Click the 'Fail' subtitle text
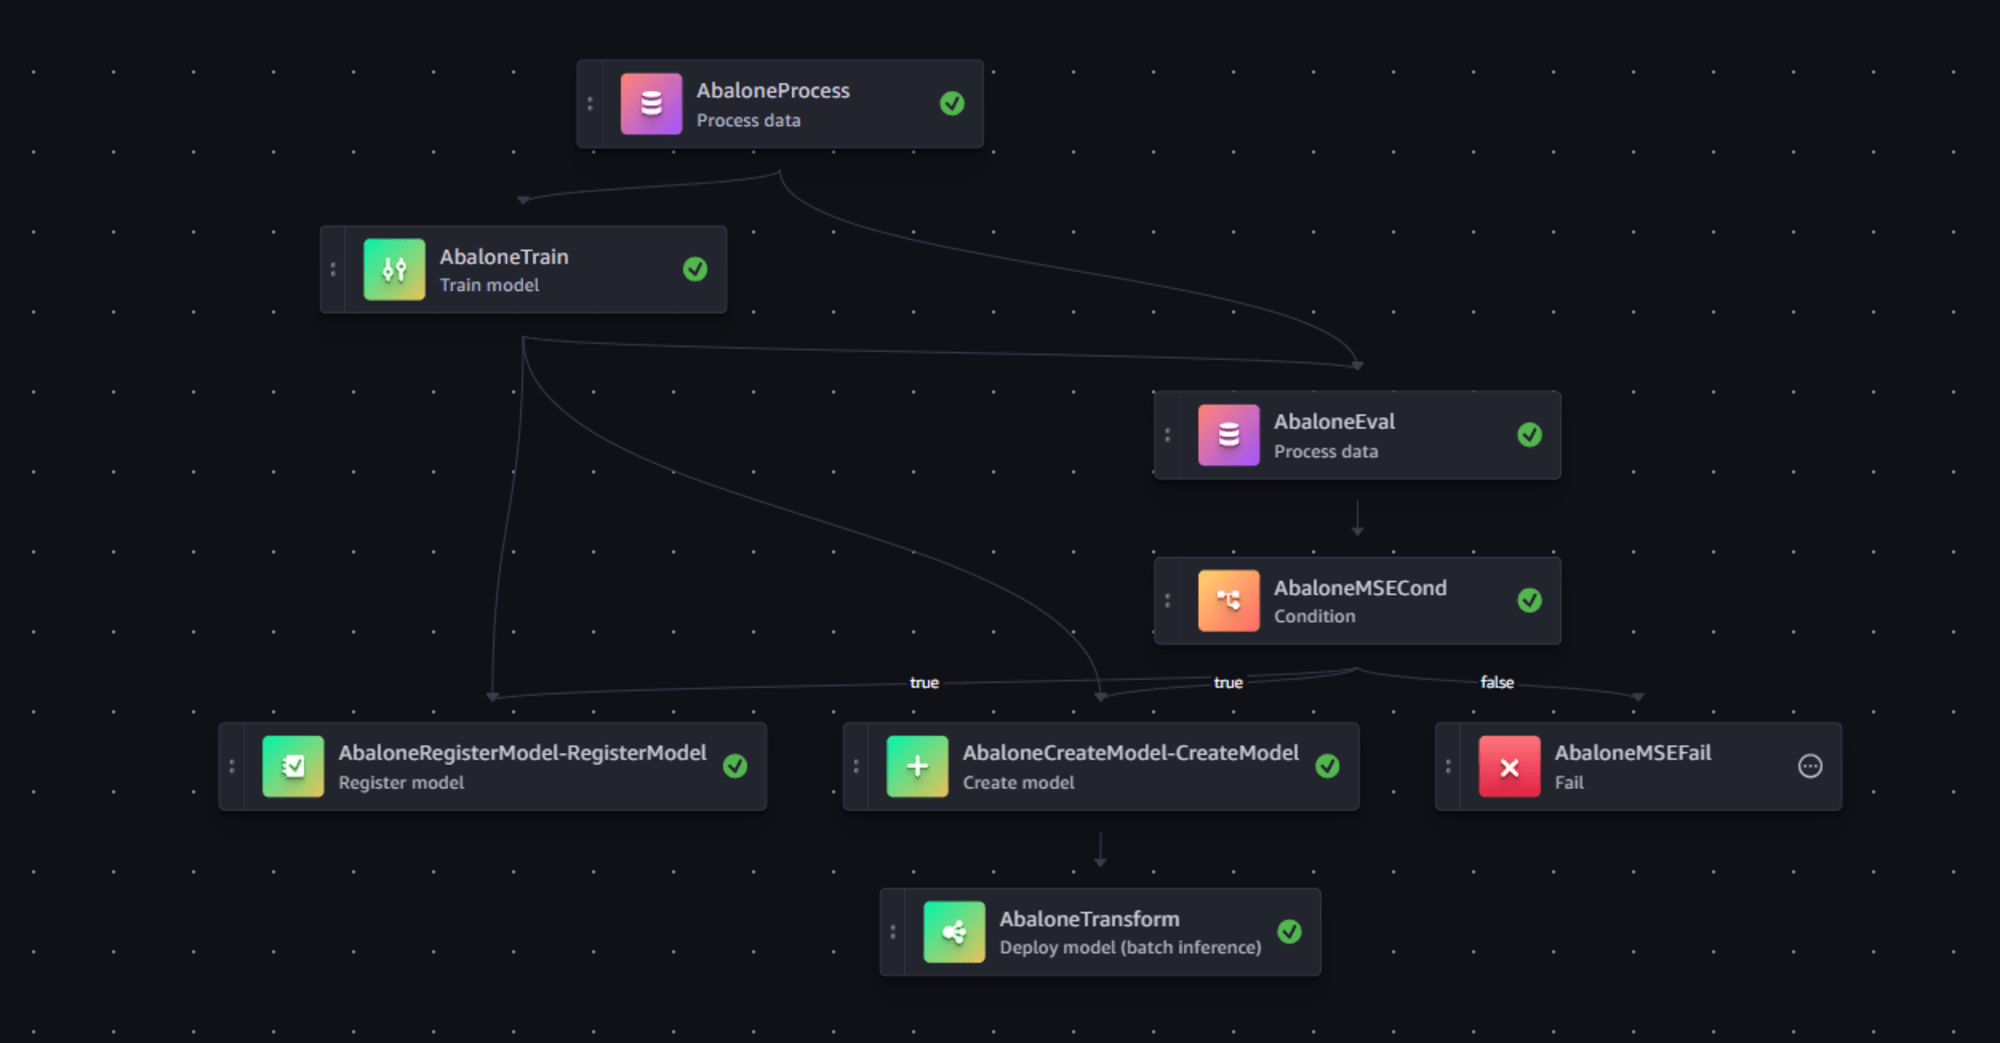2000x1043 pixels. click(x=1569, y=783)
